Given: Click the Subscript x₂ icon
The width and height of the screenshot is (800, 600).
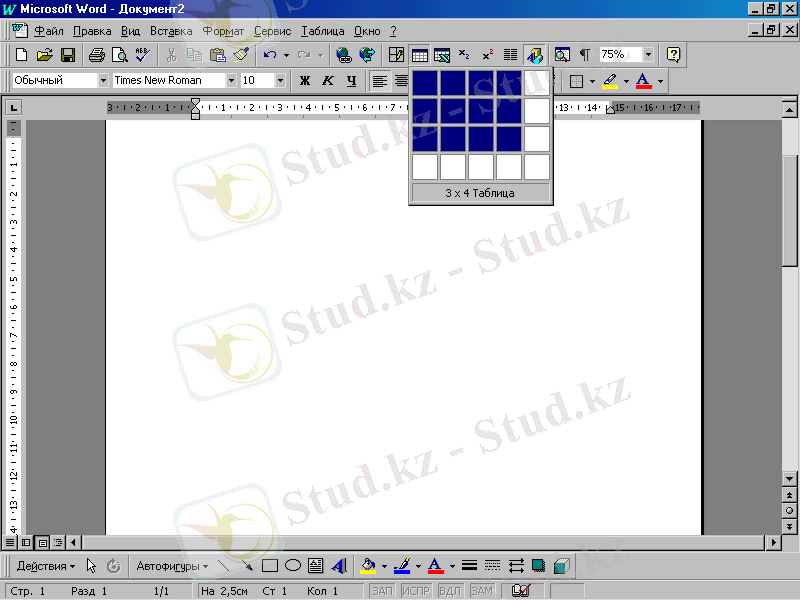Looking at the screenshot, I should click(x=464, y=55).
